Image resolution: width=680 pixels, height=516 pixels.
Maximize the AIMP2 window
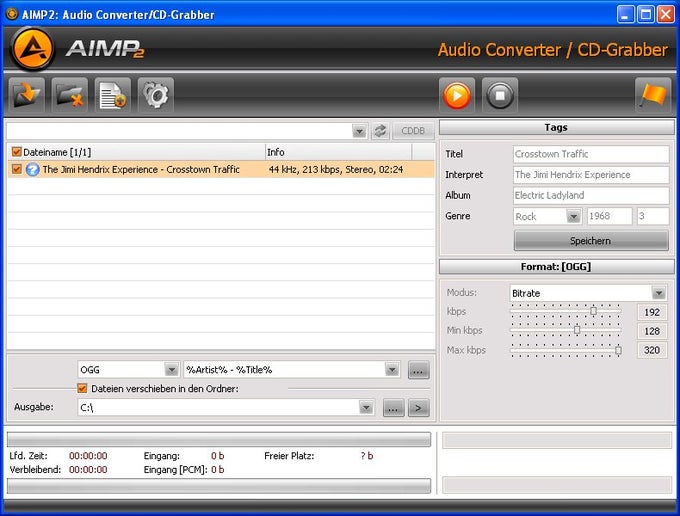645,14
